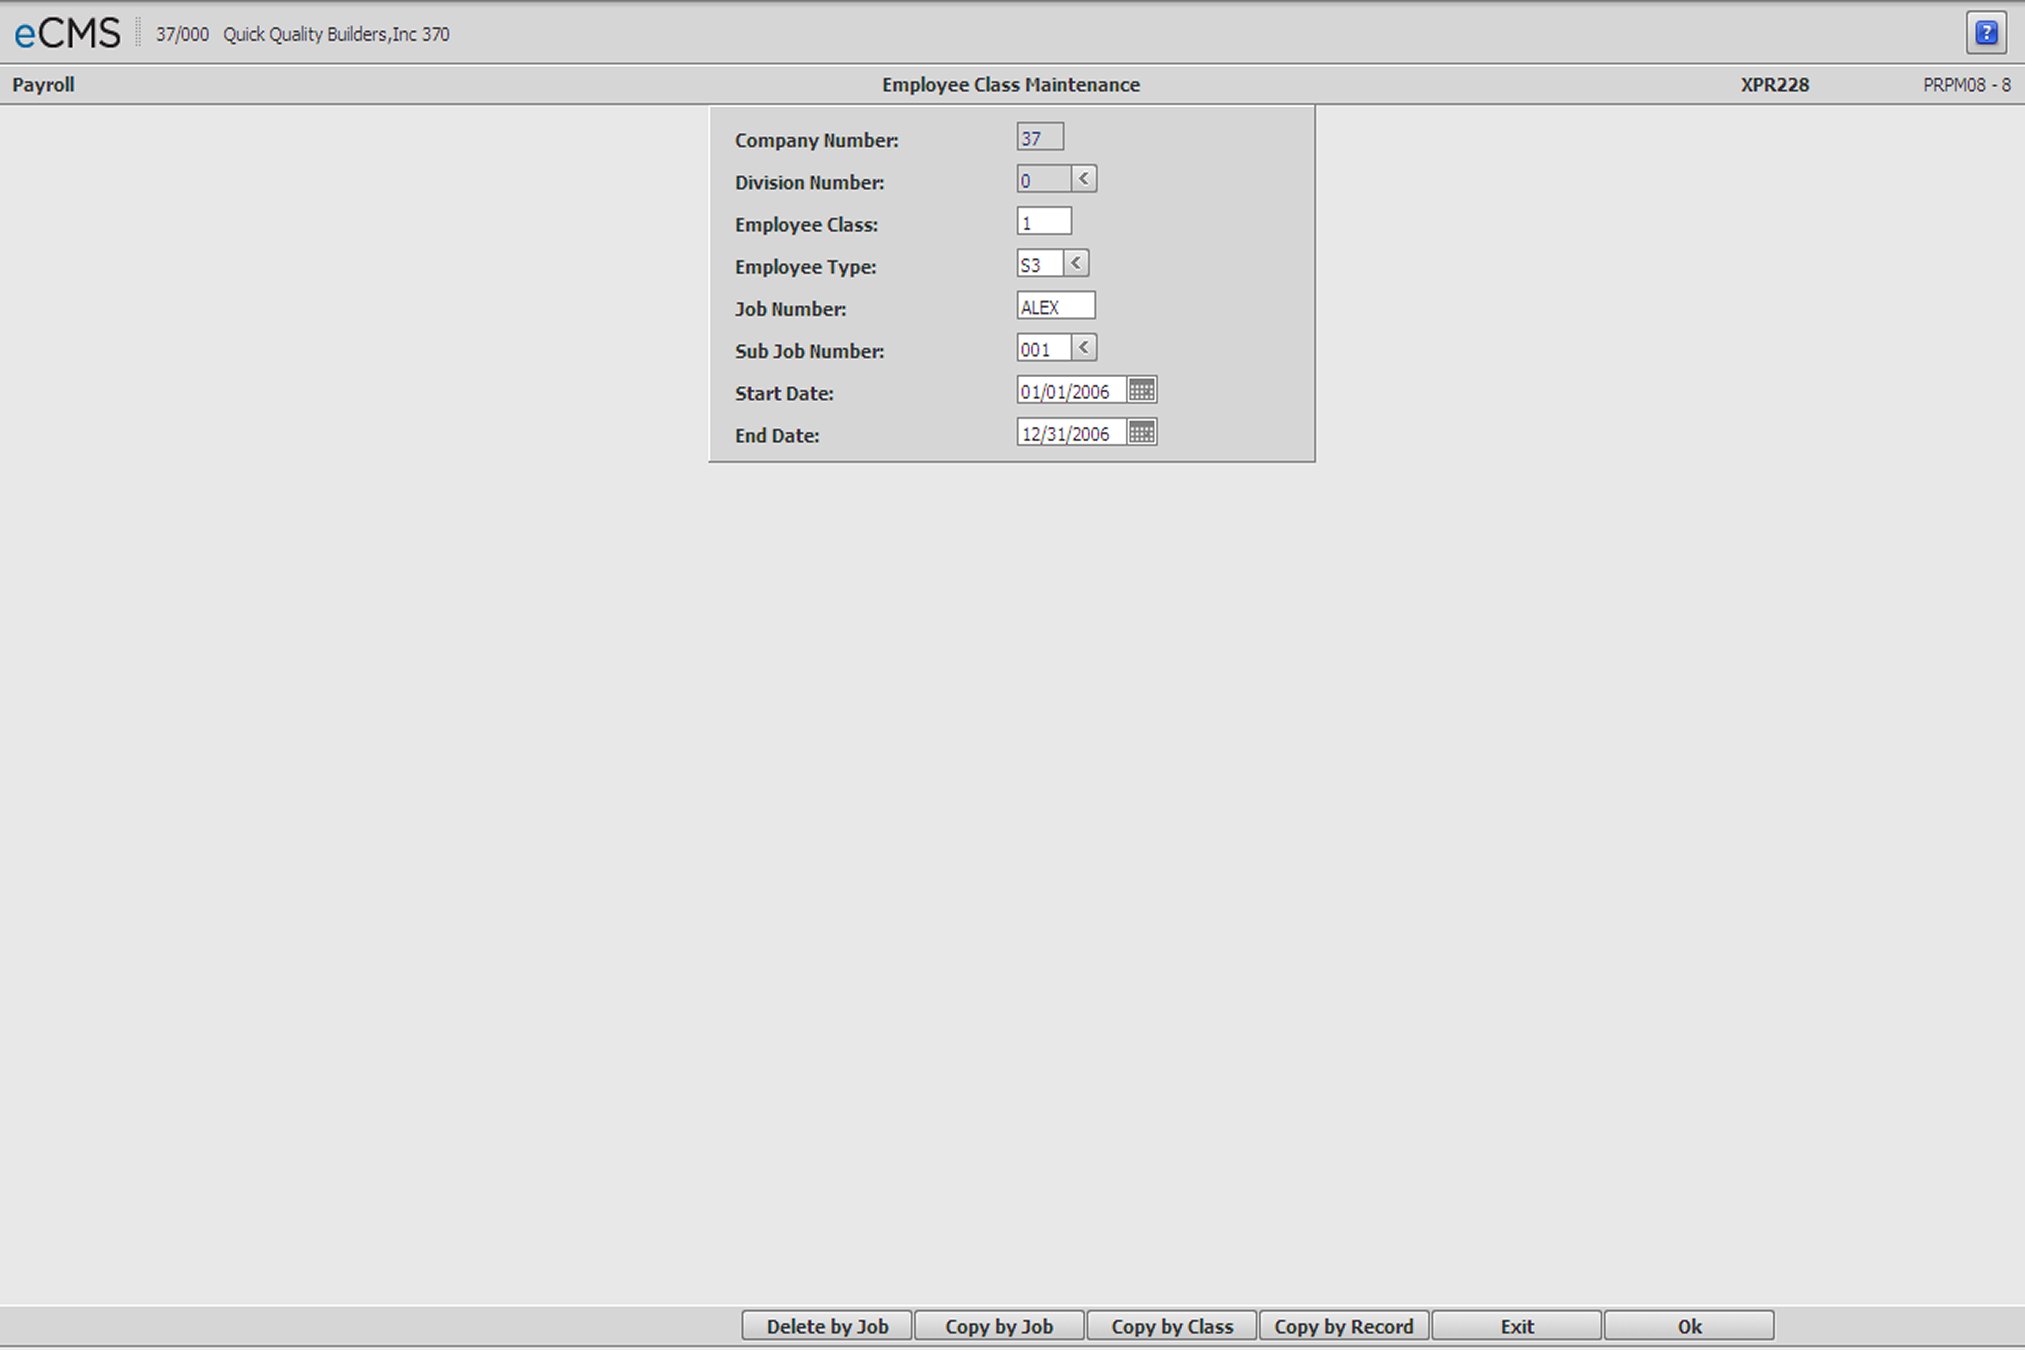Click the Start Date input field
This screenshot has height=1350, width=2025.
pos(1067,392)
